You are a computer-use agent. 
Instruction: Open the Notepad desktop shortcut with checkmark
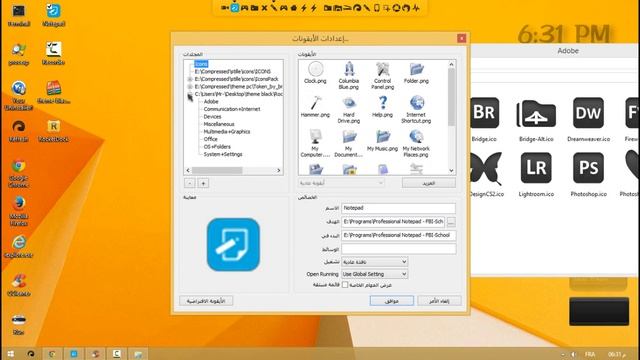coord(53,15)
